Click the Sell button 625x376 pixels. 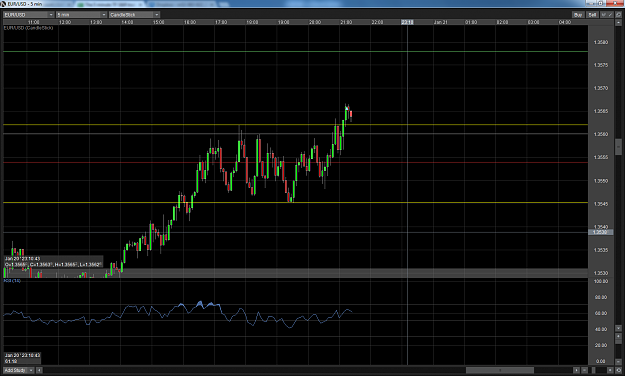click(592, 14)
